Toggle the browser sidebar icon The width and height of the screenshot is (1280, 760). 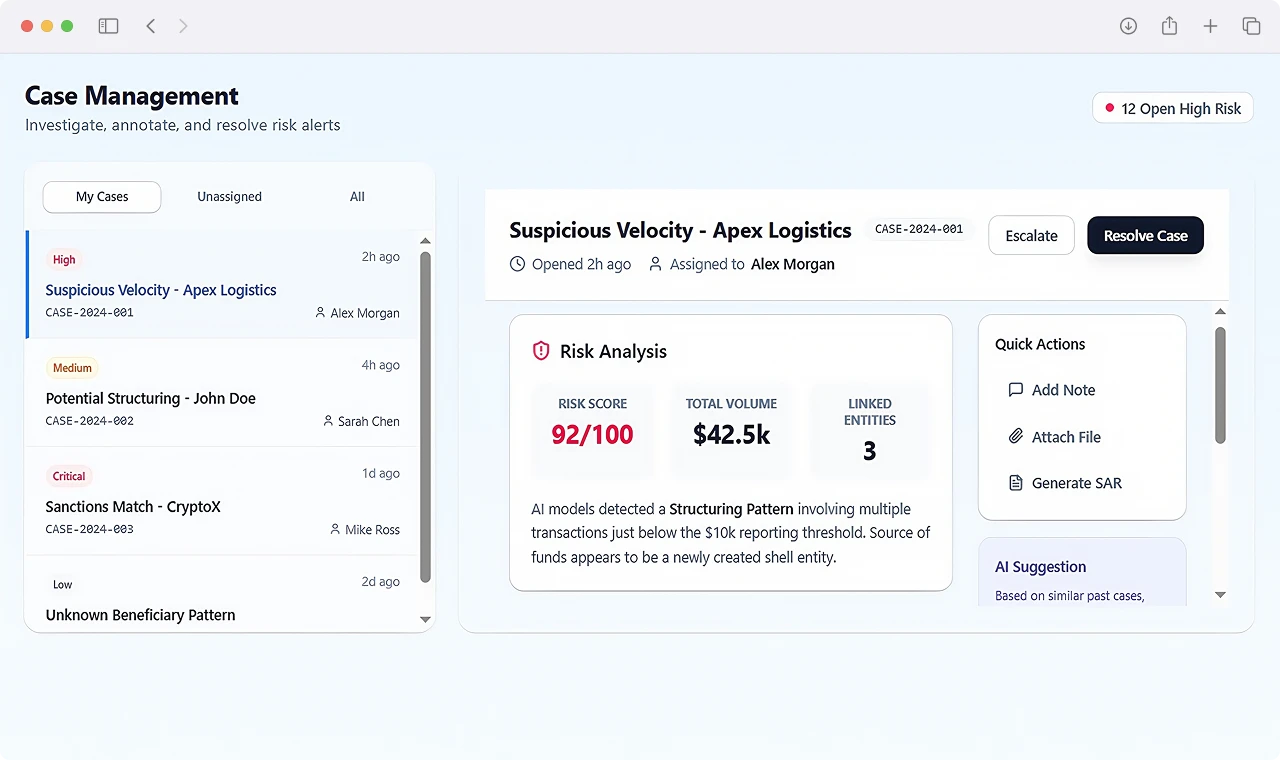tap(108, 26)
